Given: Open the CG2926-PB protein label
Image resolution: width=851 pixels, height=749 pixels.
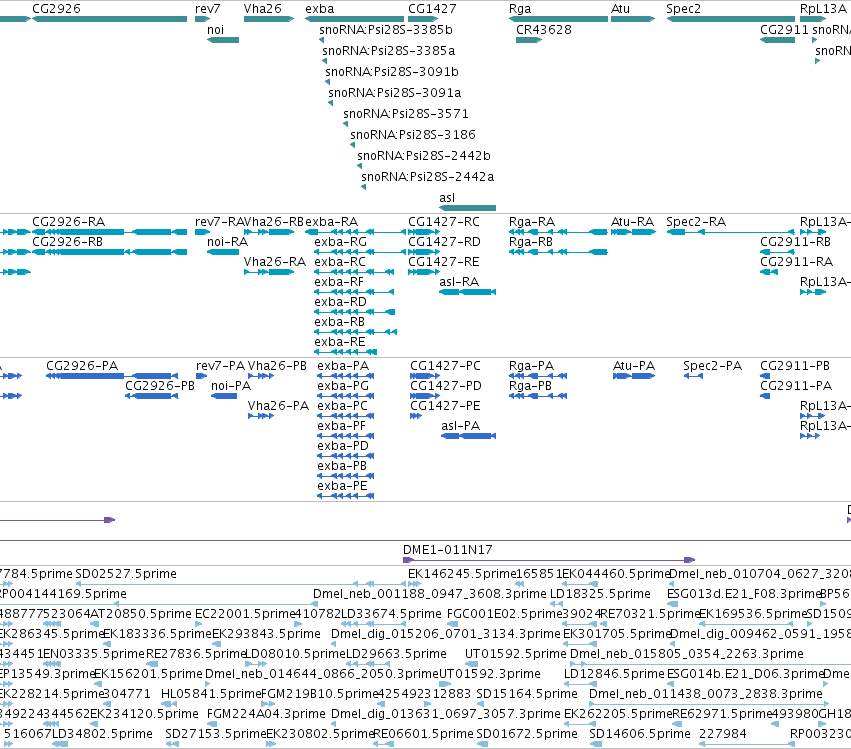Looking at the screenshot, I should click(160, 386).
